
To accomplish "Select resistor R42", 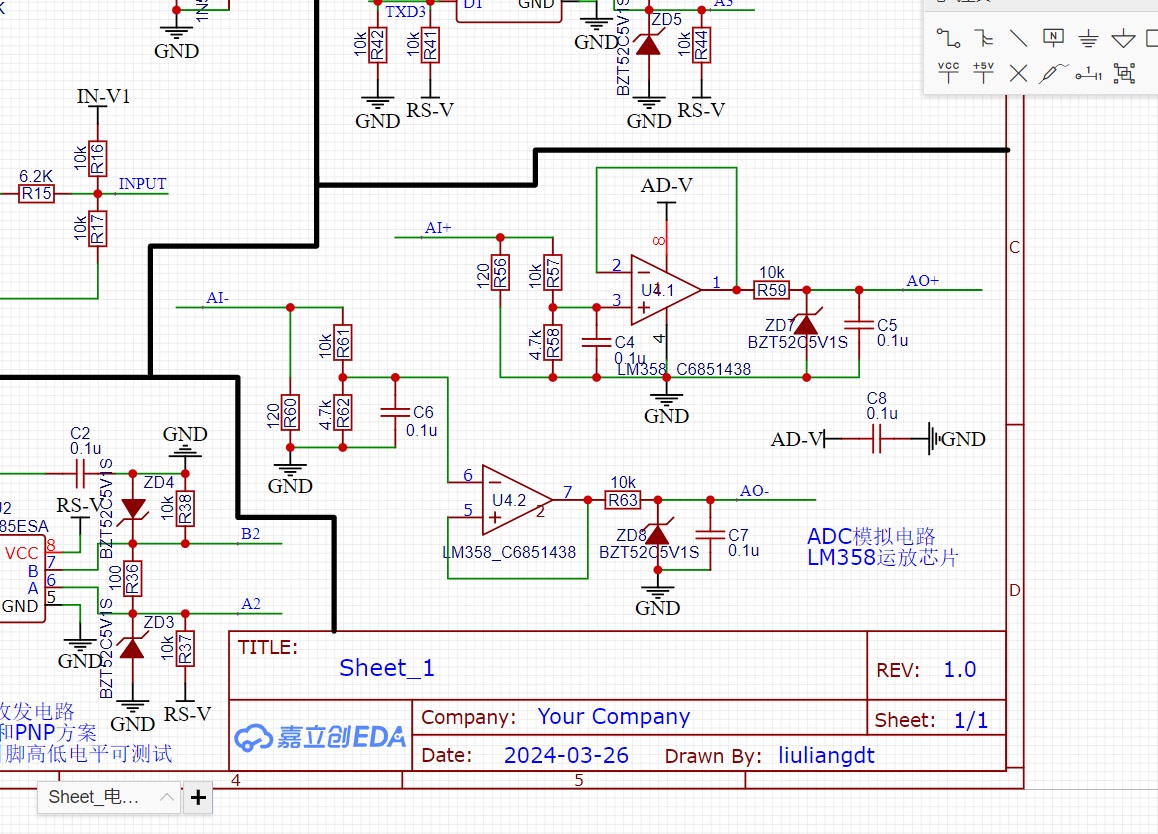I will point(377,45).
